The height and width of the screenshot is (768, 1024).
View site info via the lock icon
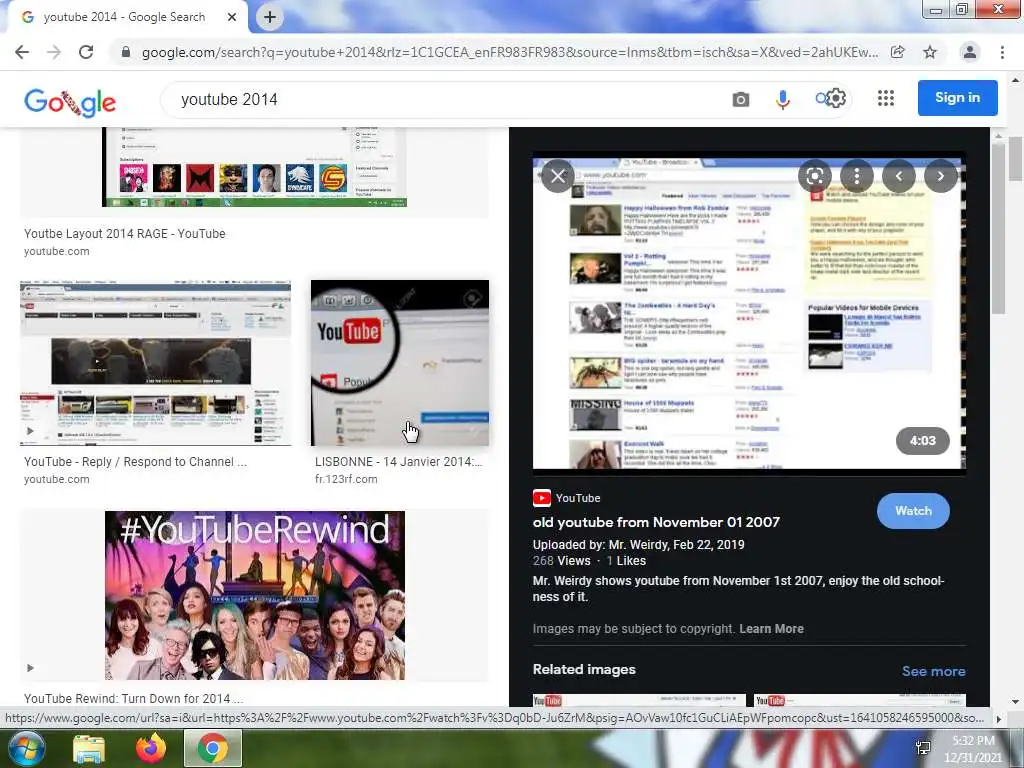pos(126,52)
